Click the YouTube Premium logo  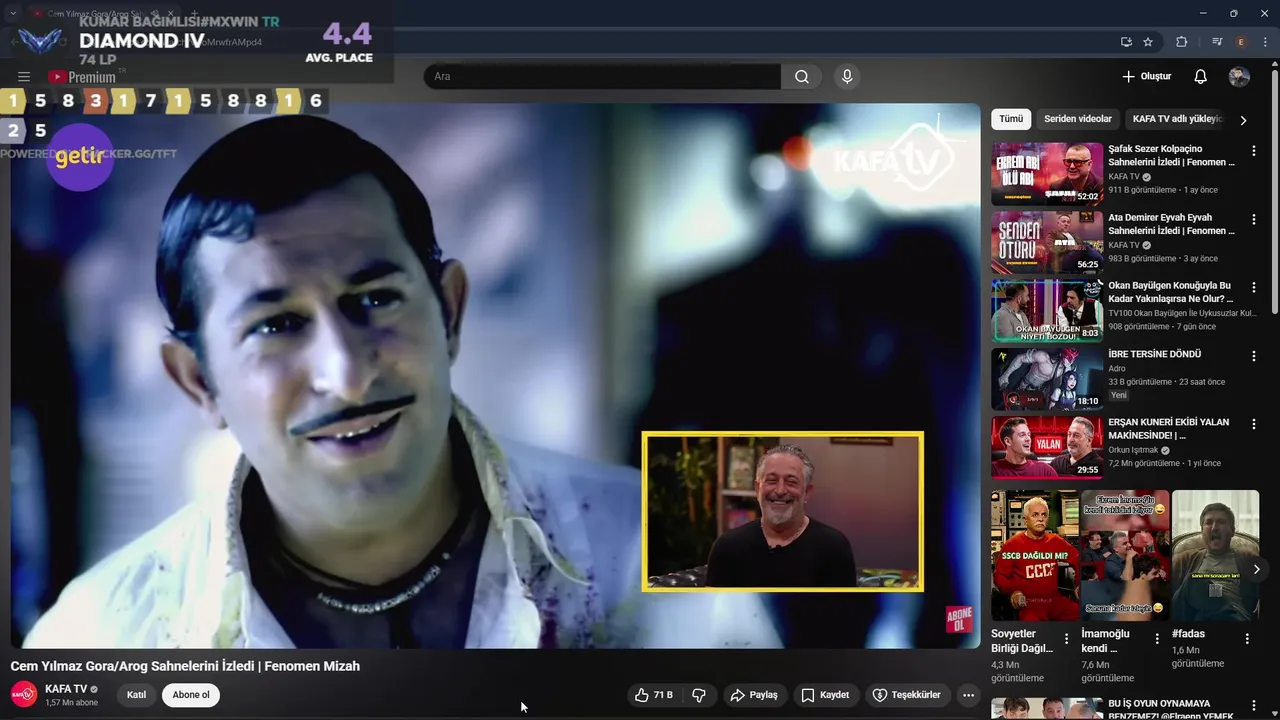[82, 77]
